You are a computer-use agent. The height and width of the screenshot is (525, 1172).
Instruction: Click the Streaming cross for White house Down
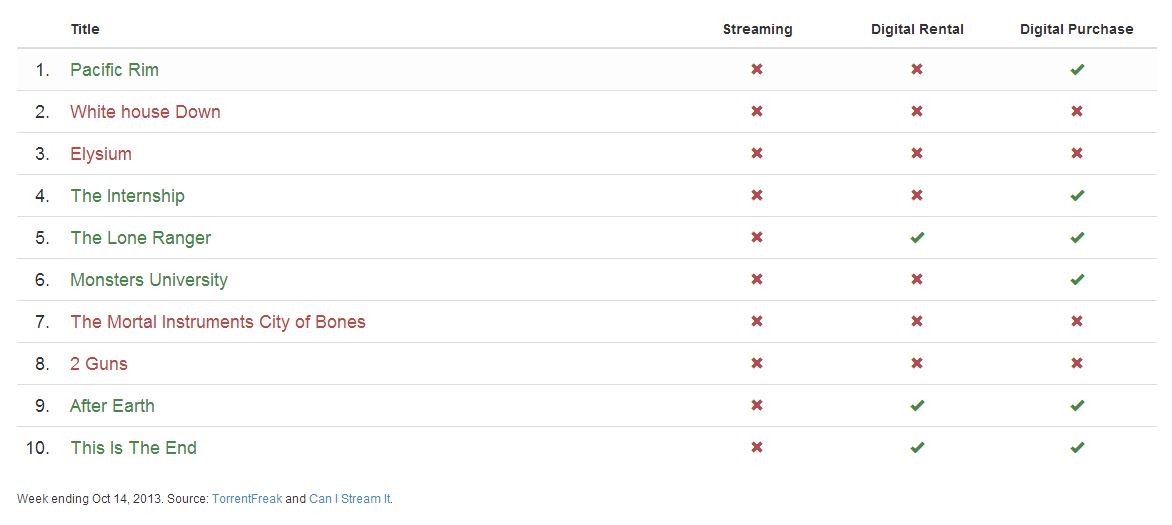click(x=756, y=111)
